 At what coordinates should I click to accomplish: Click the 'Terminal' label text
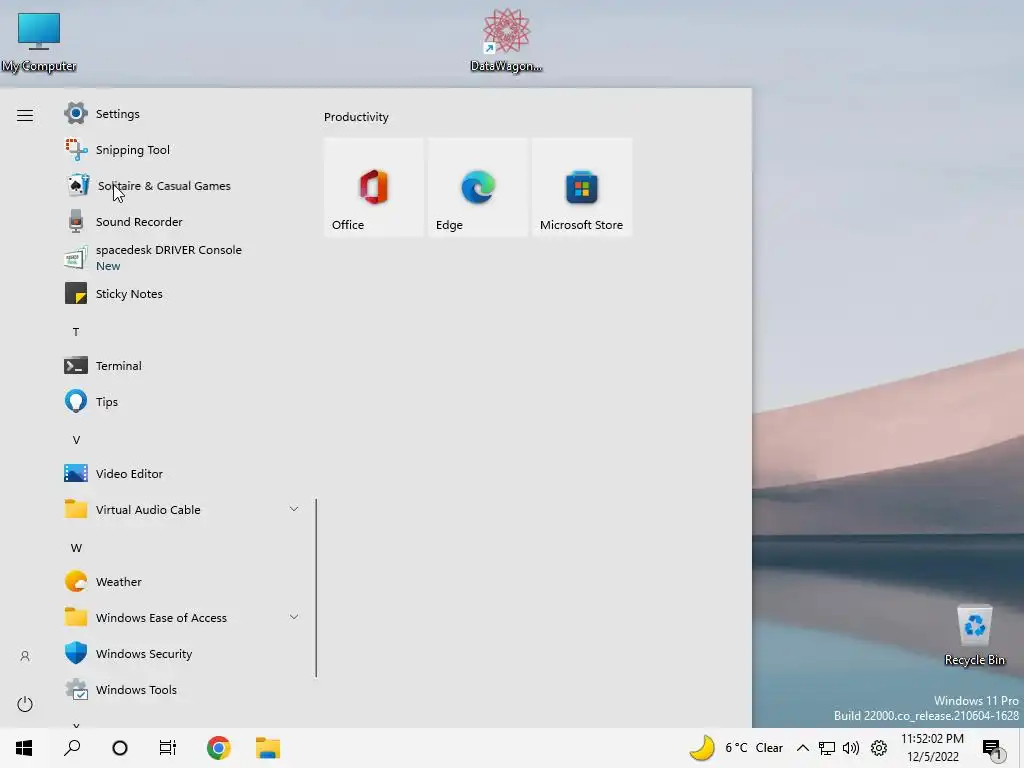[x=118, y=366]
